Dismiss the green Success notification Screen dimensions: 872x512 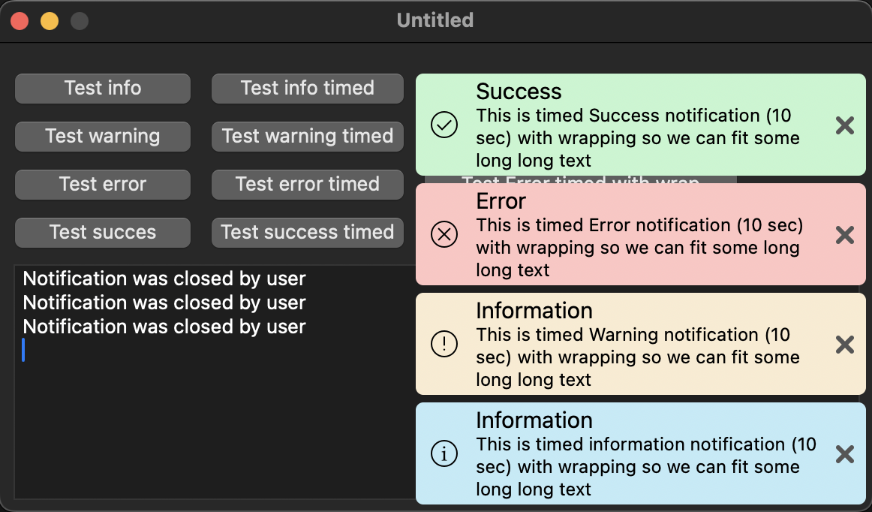pyautogui.click(x=845, y=125)
